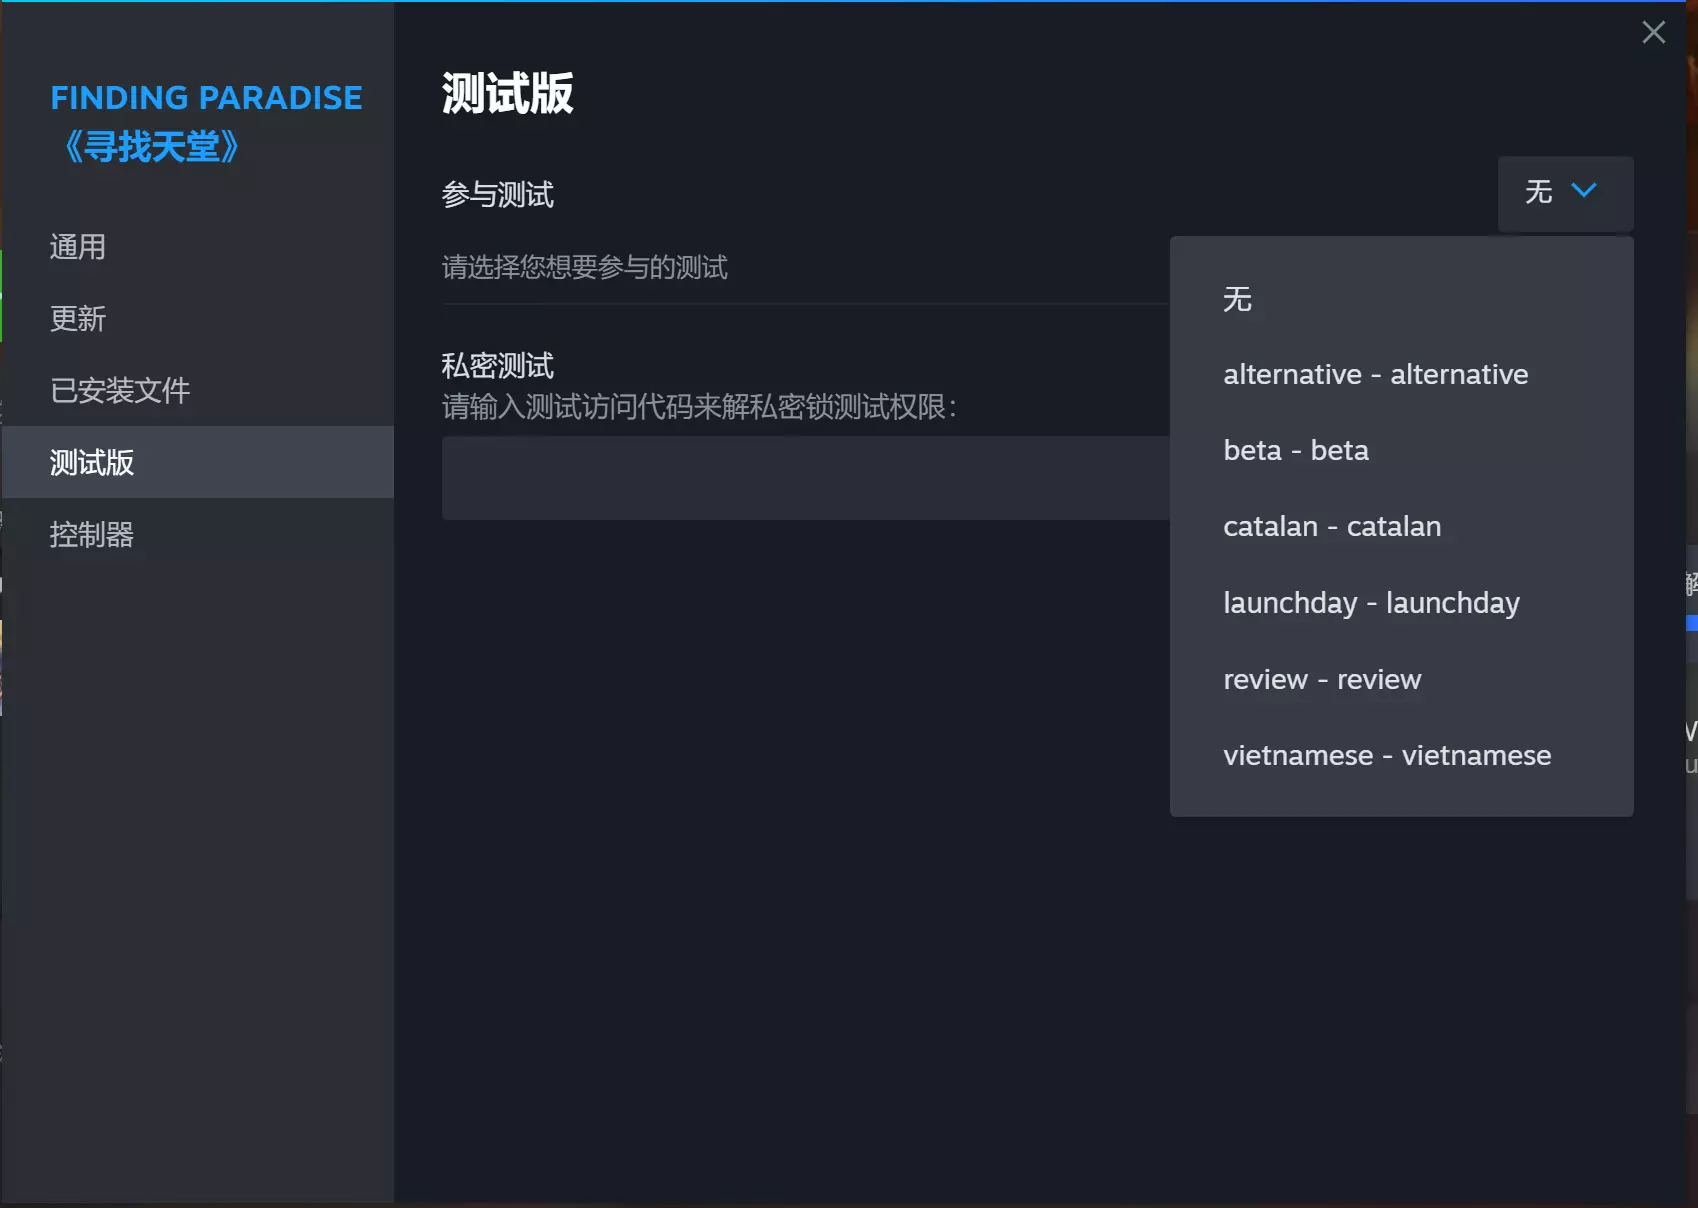Click the 请选择您想要参与的测试 description text

coord(585,267)
